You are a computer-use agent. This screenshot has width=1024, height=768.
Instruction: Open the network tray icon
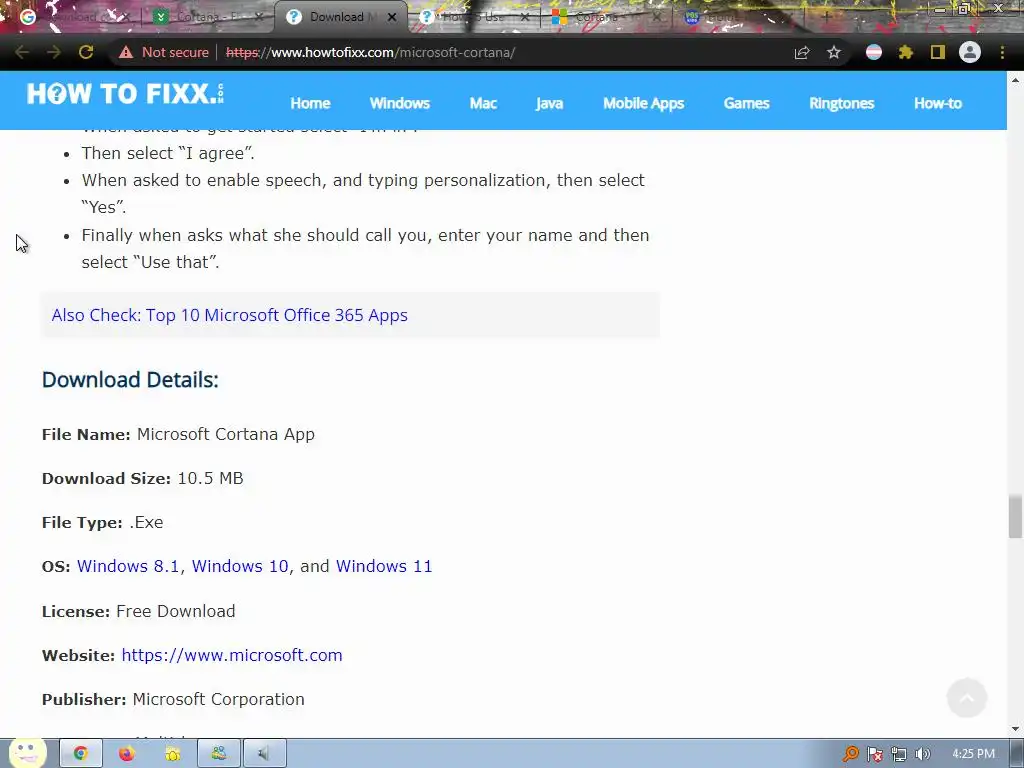tap(899, 754)
